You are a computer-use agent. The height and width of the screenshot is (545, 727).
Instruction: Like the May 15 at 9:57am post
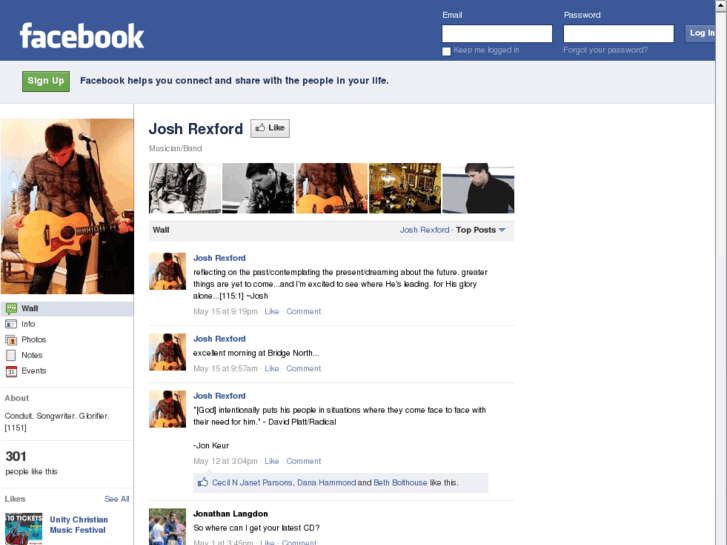272,368
